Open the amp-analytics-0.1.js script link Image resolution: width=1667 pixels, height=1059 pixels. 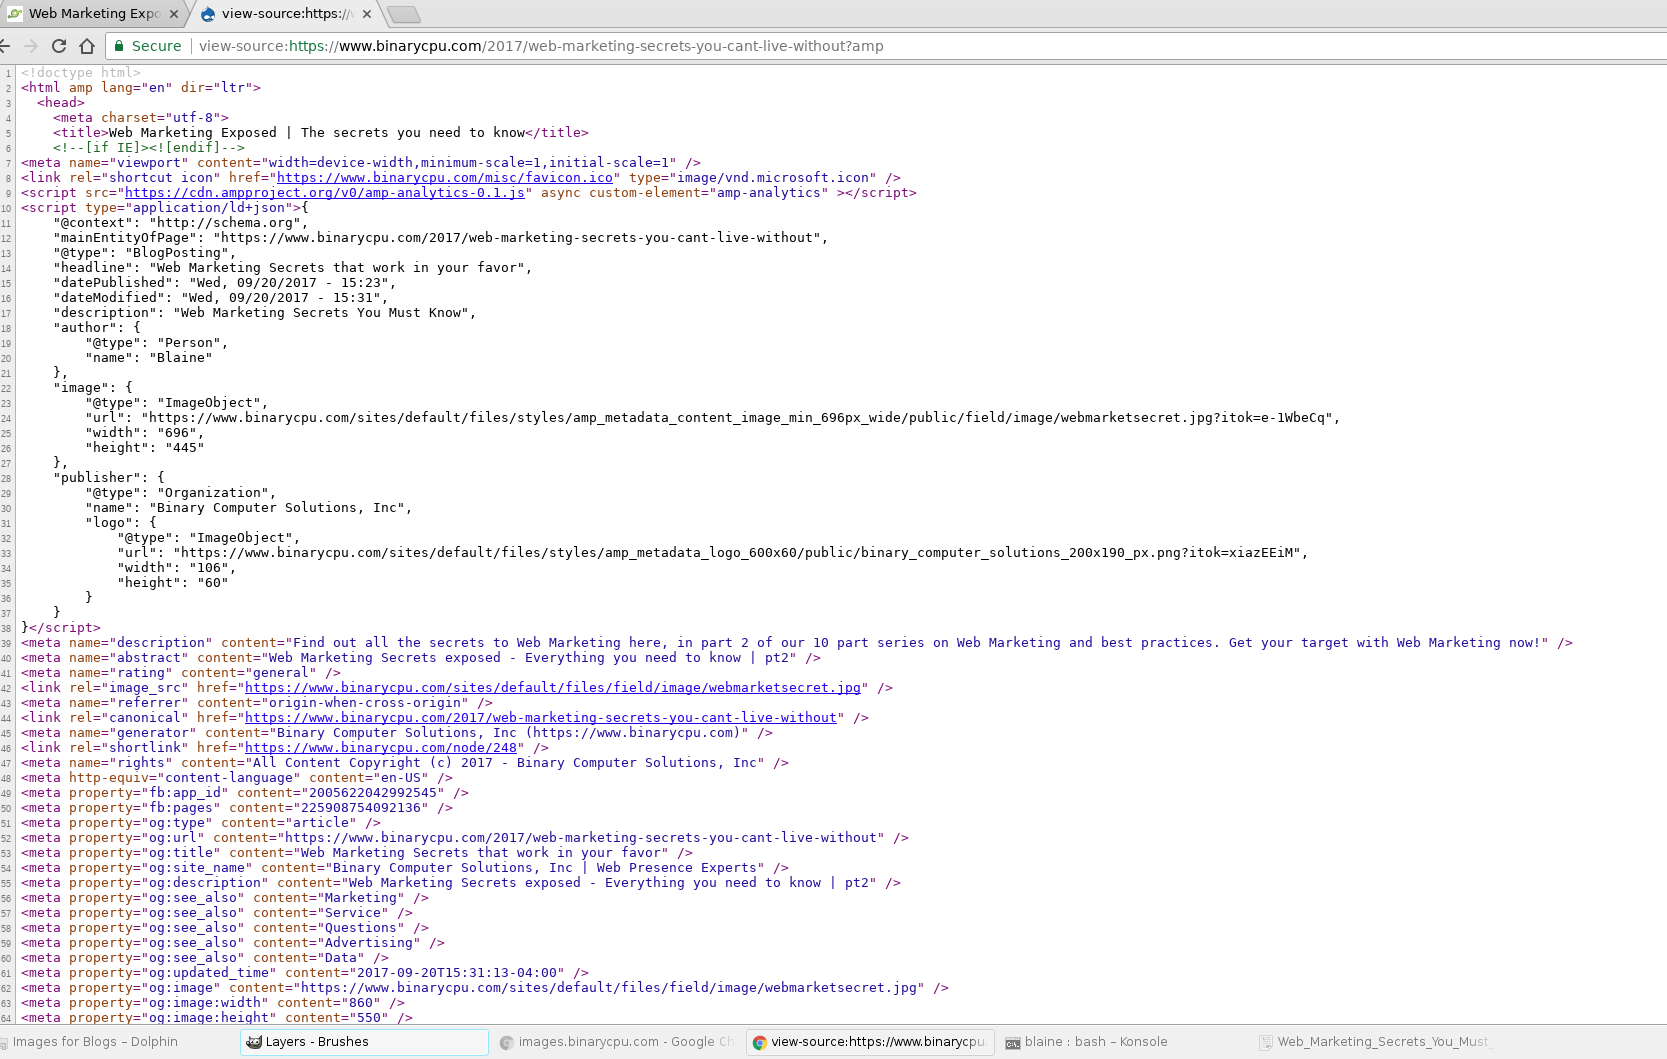click(325, 193)
